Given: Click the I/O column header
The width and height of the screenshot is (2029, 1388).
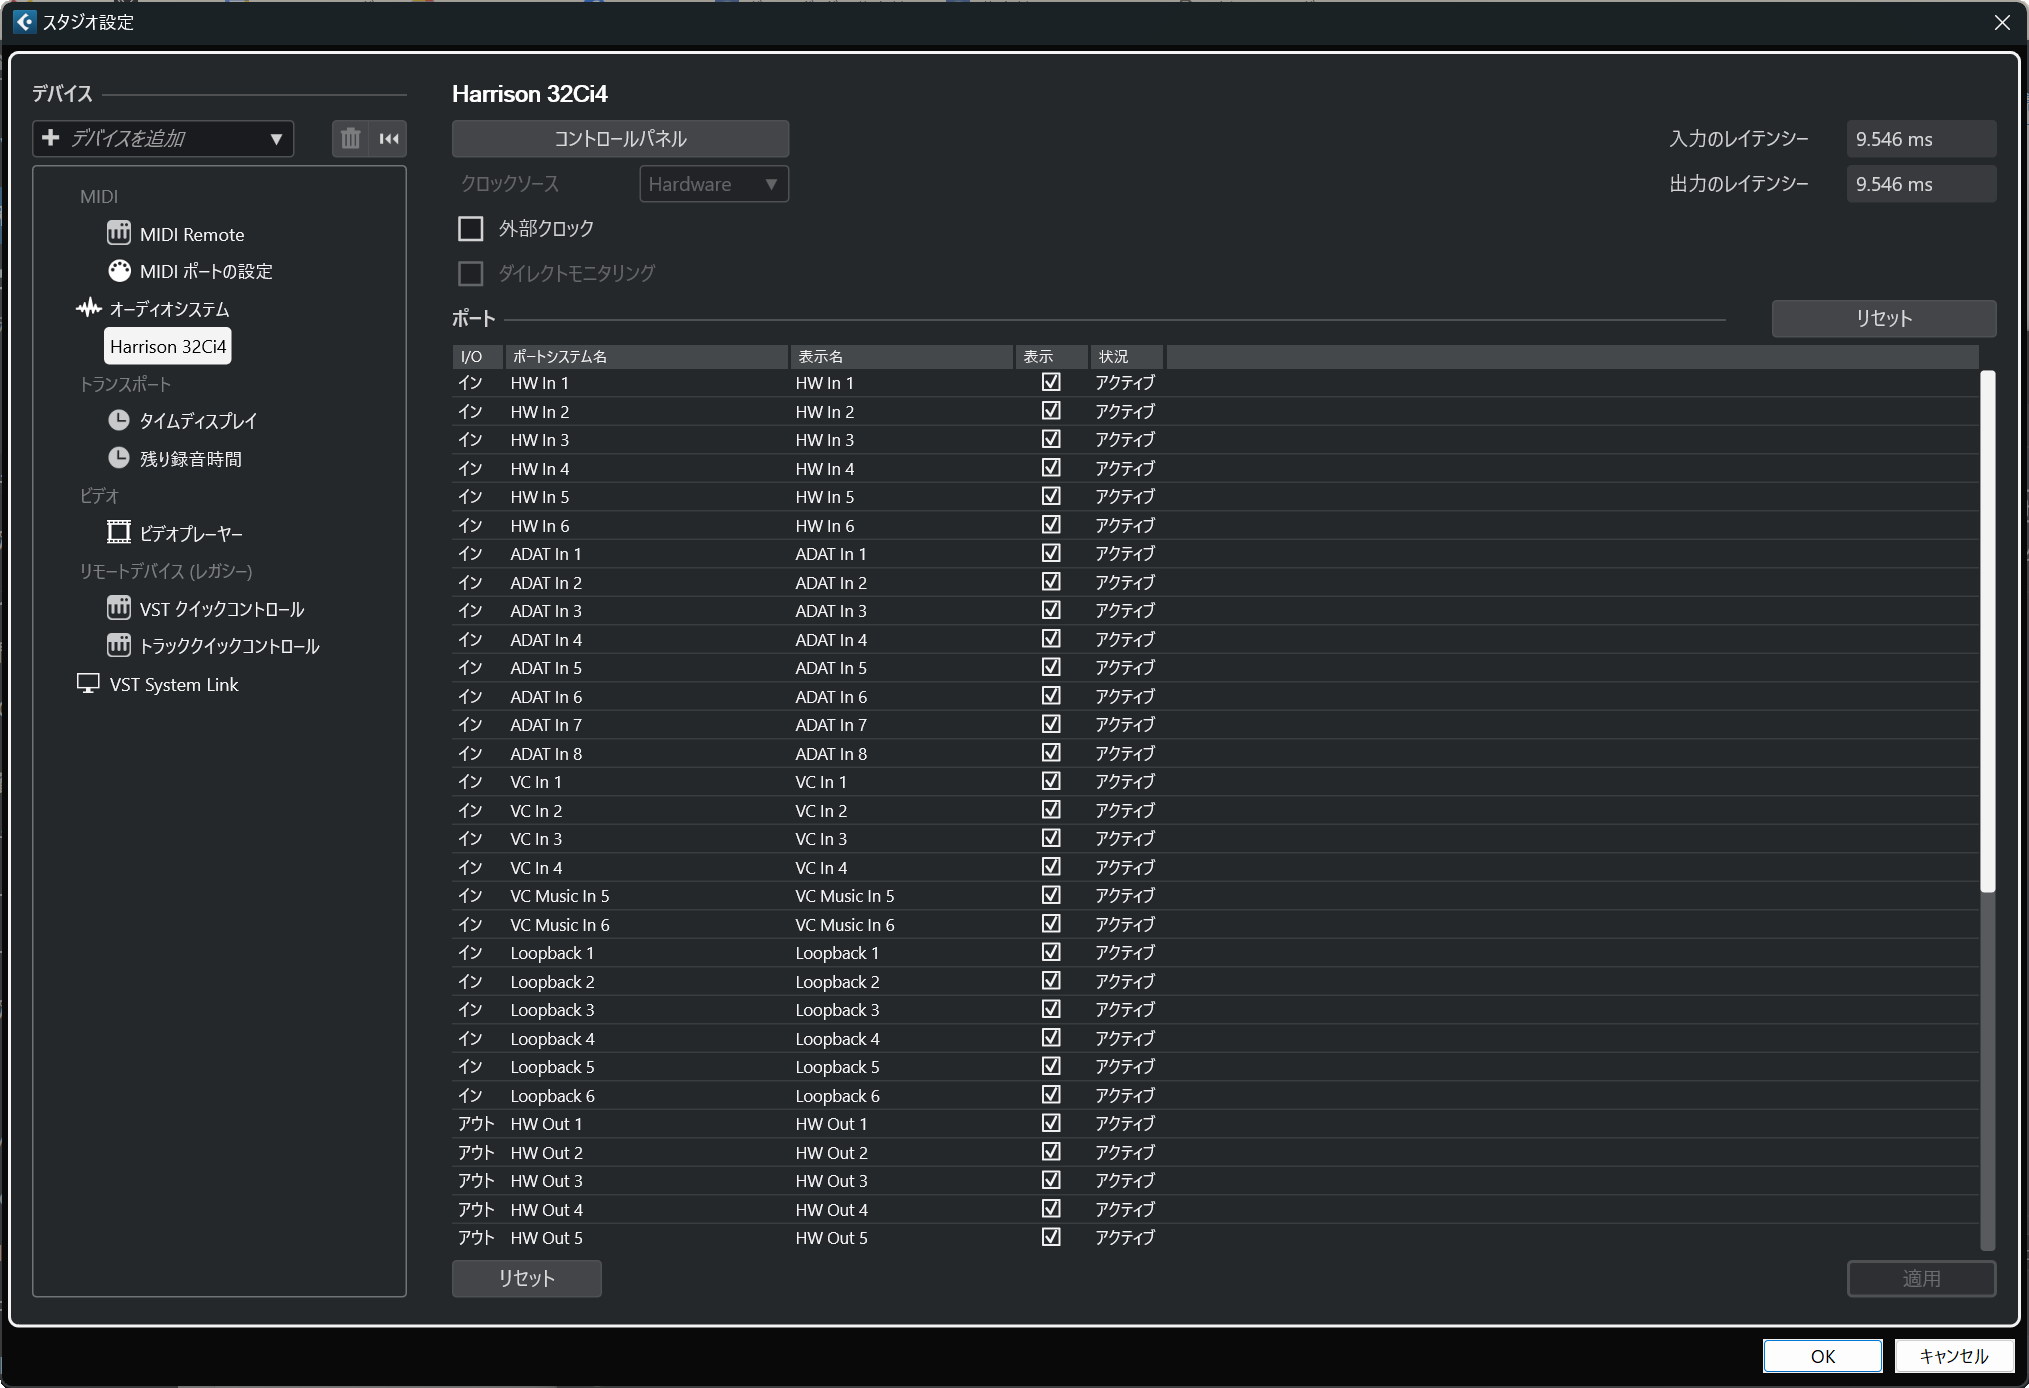Looking at the screenshot, I should tap(478, 356).
